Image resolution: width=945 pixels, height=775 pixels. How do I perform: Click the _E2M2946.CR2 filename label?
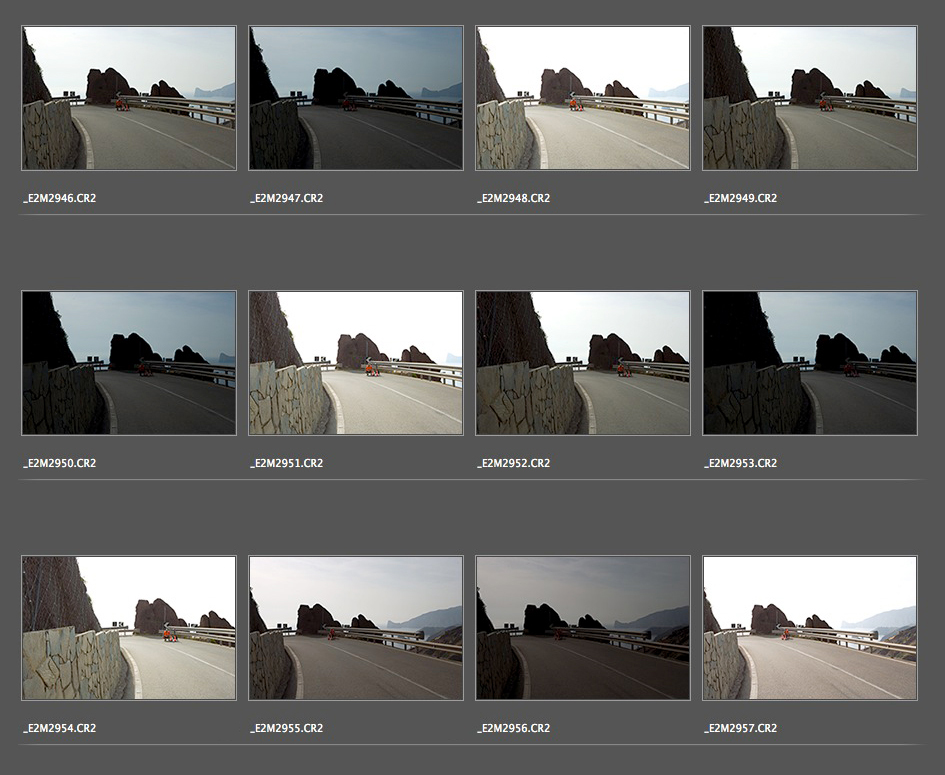click(x=60, y=199)
